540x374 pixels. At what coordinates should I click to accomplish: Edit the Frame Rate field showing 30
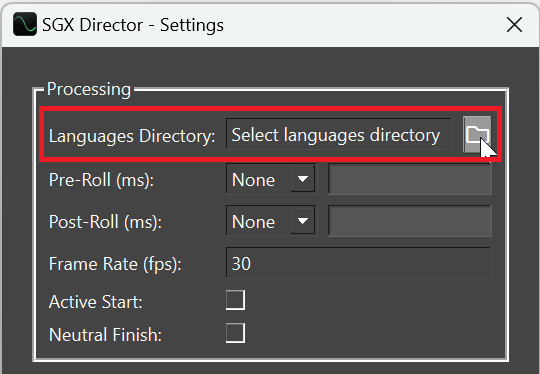point(359,263)
